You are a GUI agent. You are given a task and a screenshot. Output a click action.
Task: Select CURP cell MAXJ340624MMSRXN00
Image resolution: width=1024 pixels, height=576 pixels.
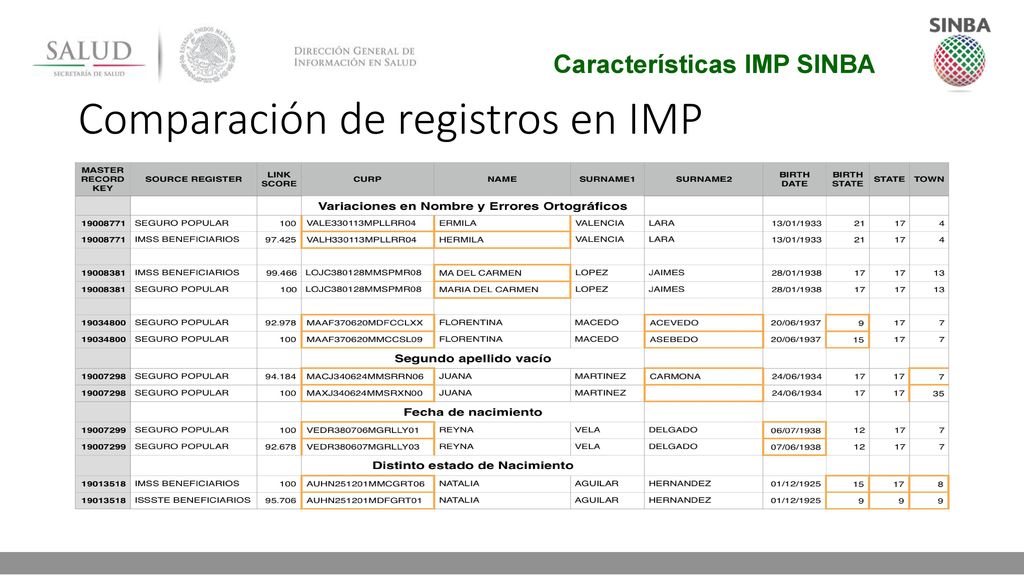[x=368, y=393]
